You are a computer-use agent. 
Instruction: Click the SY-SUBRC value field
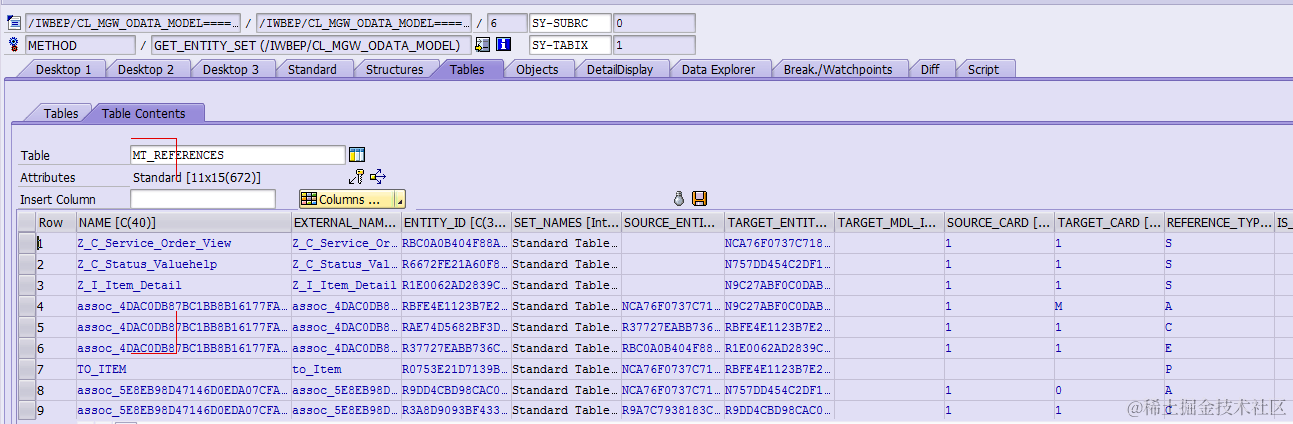(653, 23)
